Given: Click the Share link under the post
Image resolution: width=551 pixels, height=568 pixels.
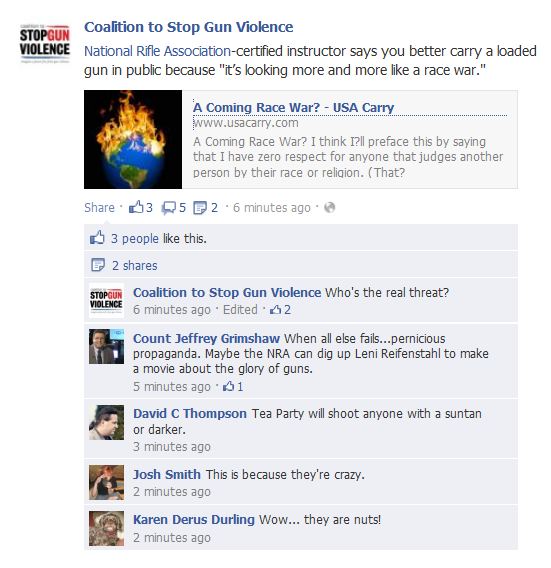Looking at the screenshot, I should [x=99, y=208].
